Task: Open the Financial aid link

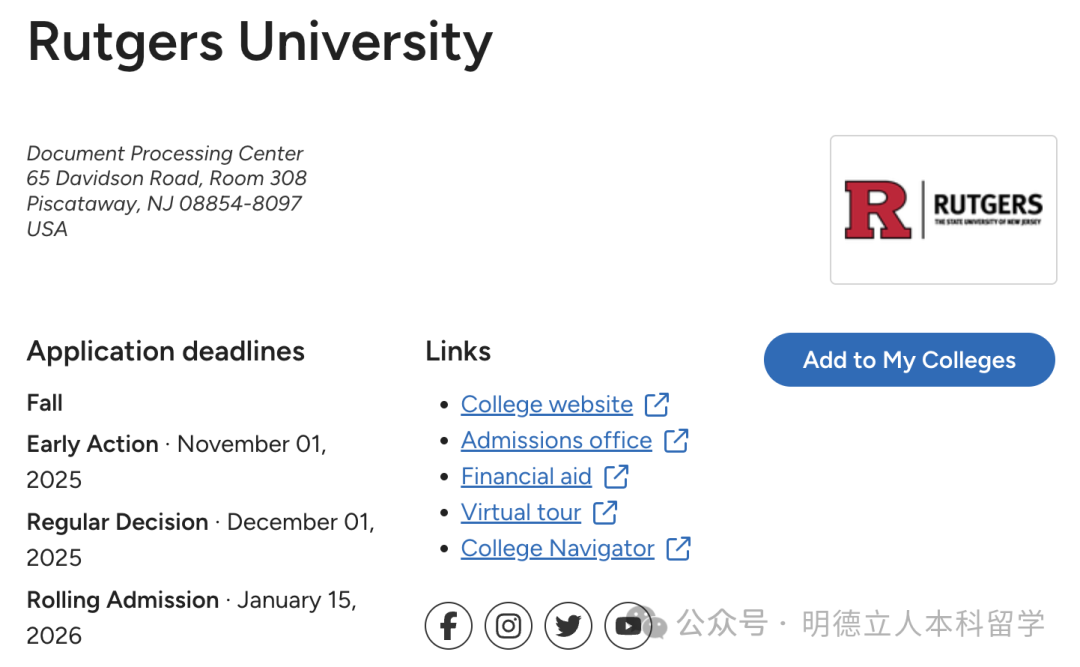Action: (x=526, y=476)
